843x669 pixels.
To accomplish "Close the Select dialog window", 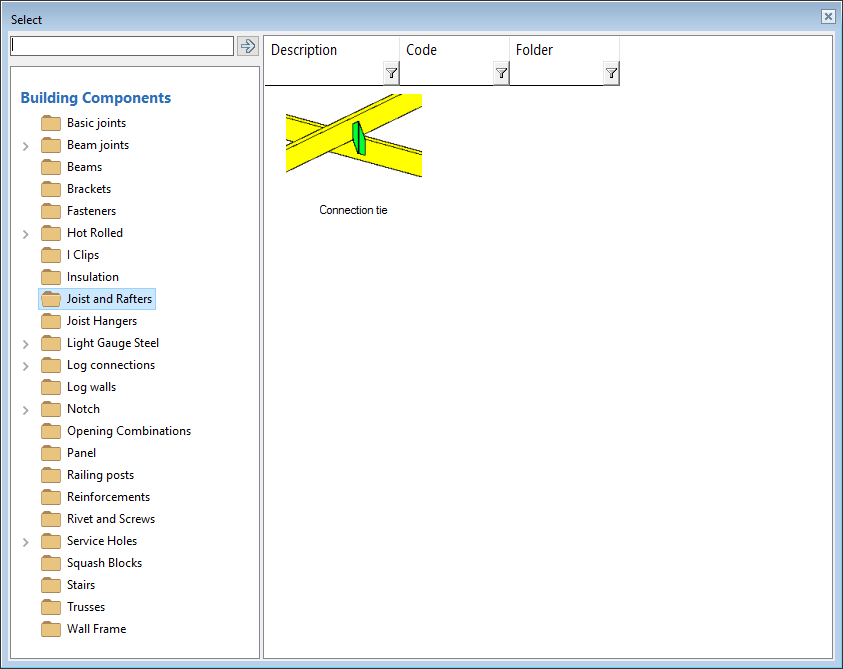I will [828, 17].
